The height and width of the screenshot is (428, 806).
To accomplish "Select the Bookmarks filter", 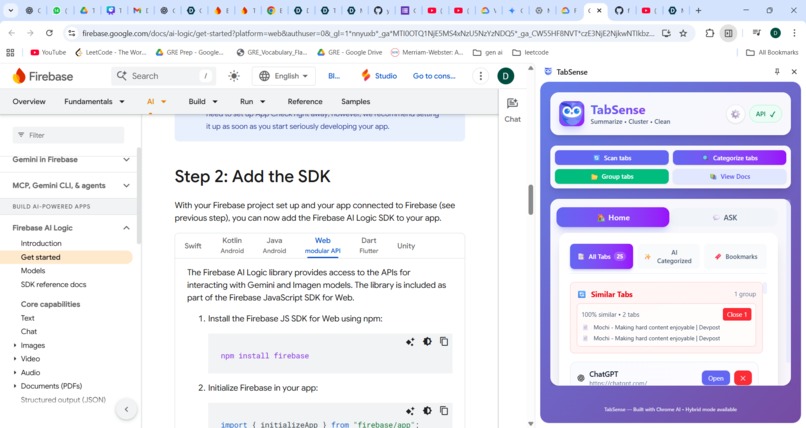I will tap(735, 256).
